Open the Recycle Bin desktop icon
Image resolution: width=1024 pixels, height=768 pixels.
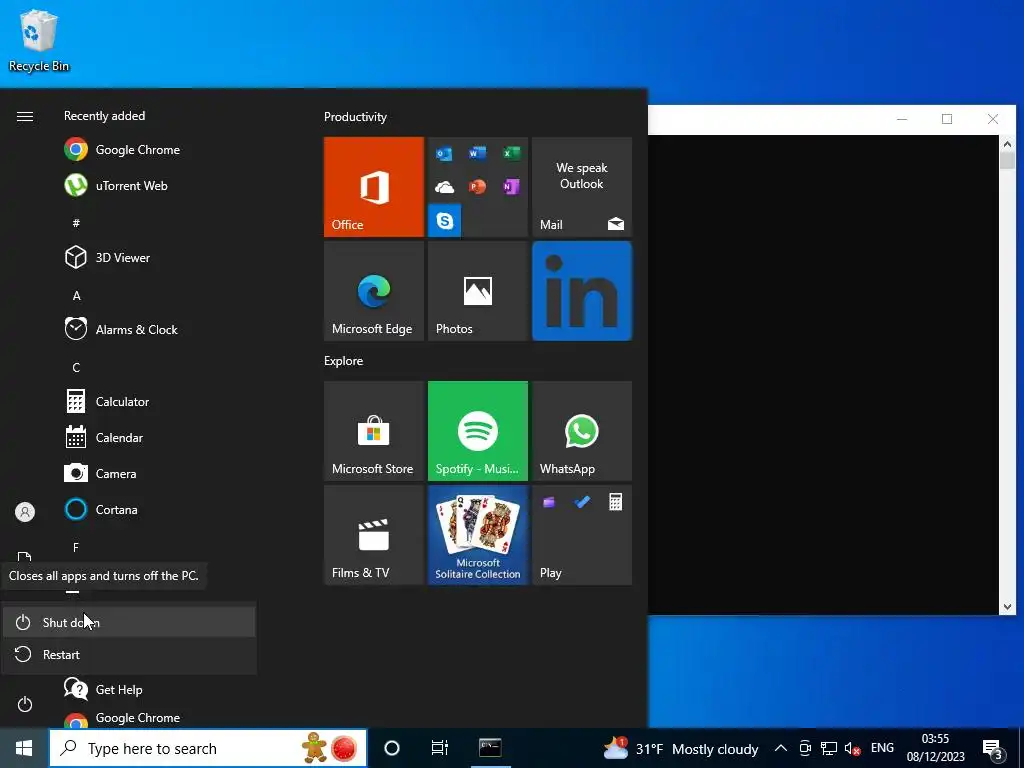39,40
